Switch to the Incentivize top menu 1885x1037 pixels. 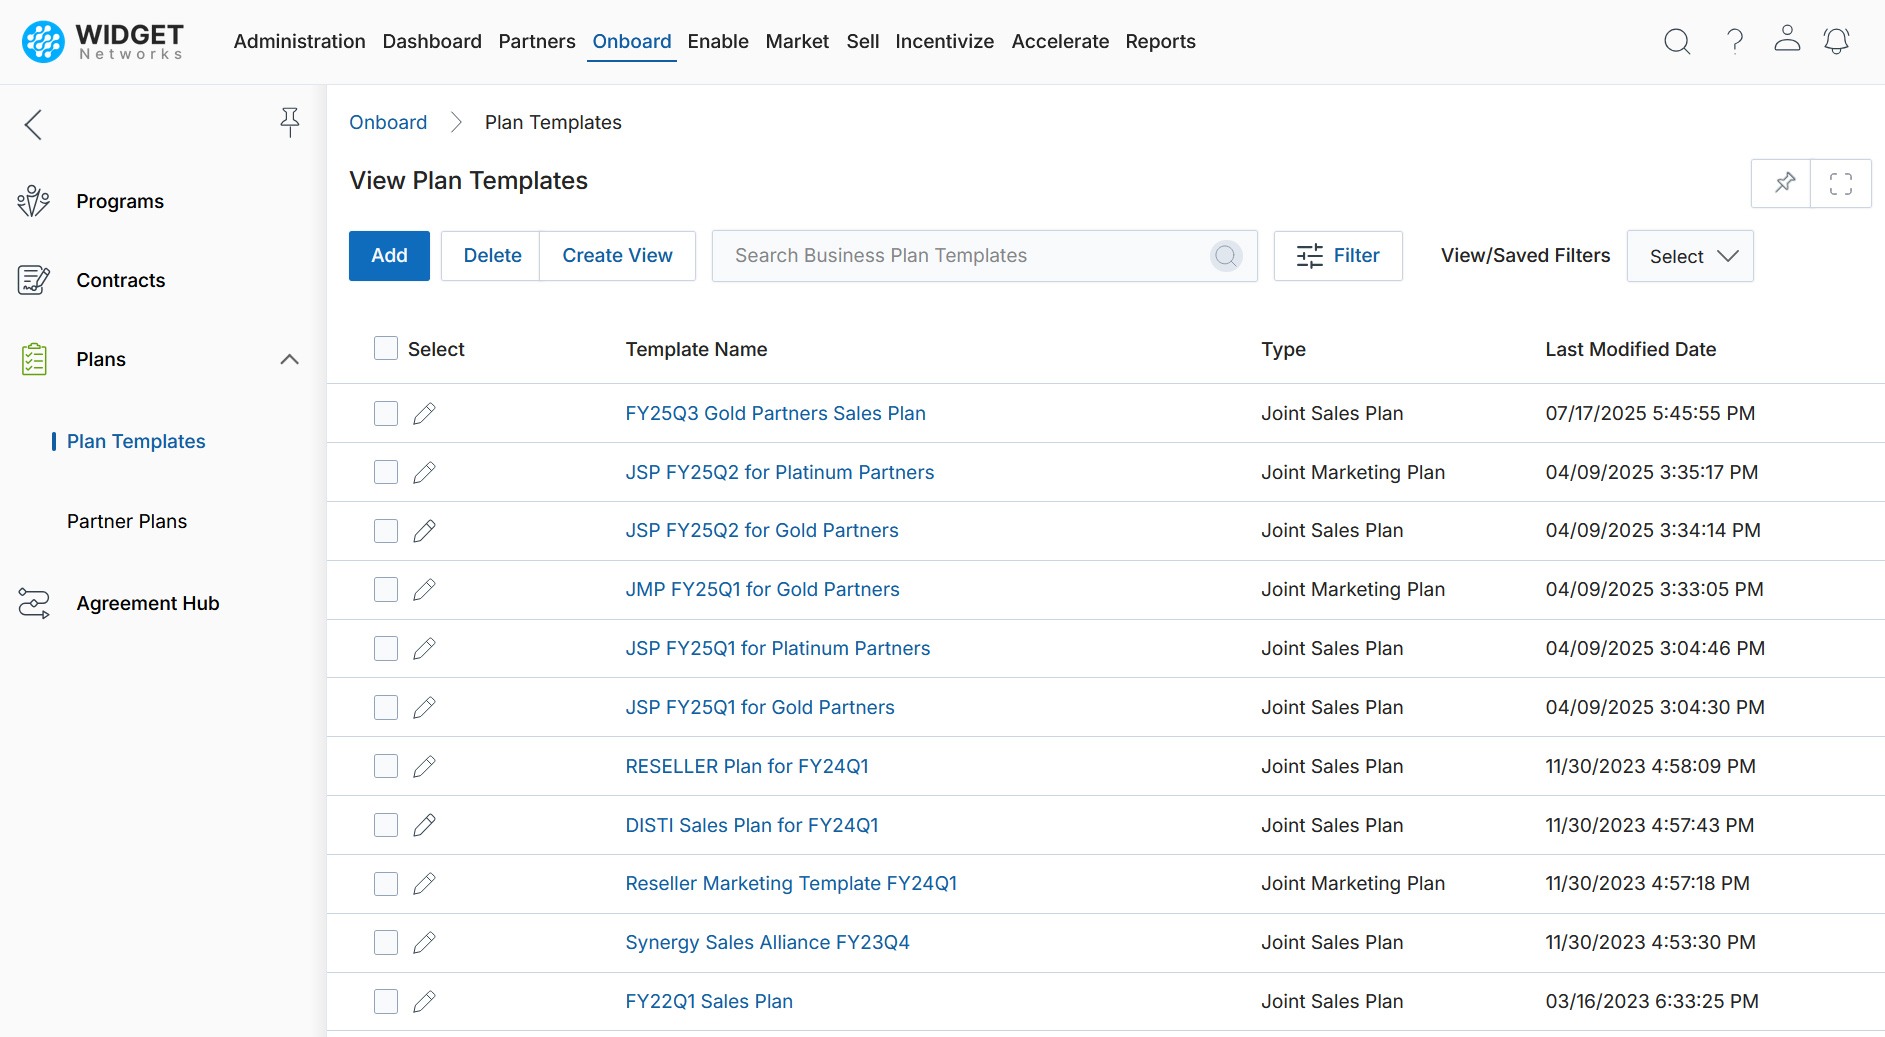(x=944, y=41)
